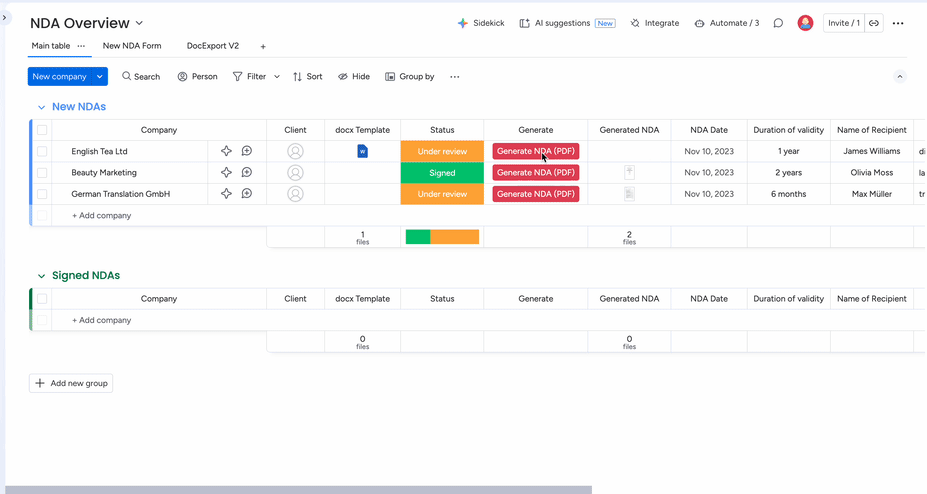This screenshot has height=494, width=927.
Task: Click AI sparkle icon for German Translation GmbH
Action: [x=226, y=194]
